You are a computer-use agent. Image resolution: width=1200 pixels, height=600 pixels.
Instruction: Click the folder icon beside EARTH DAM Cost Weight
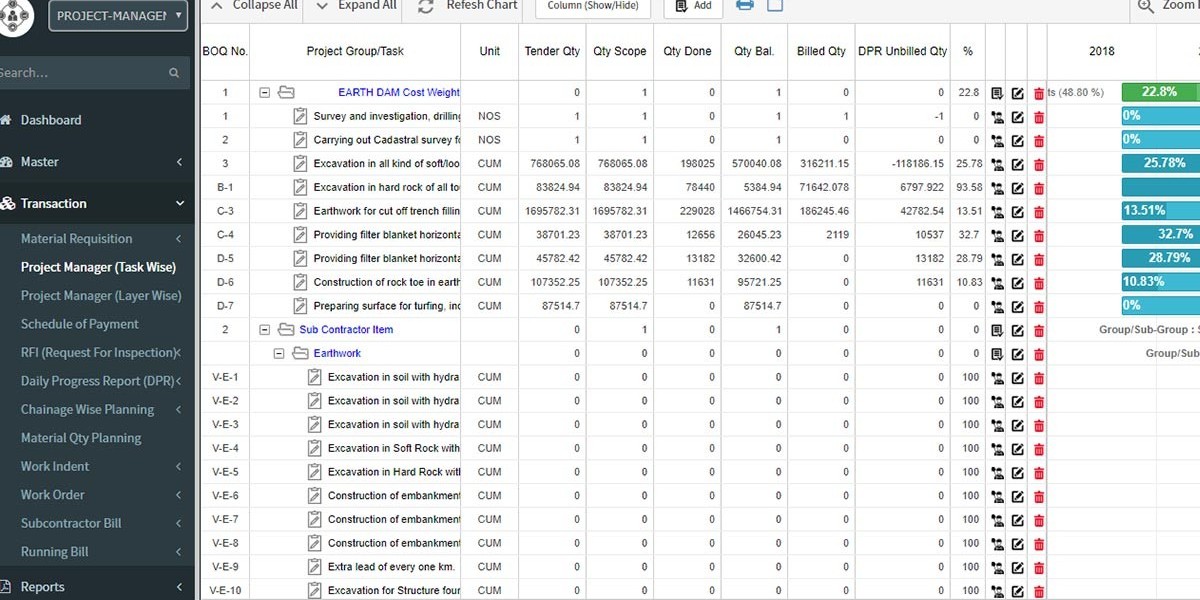(286, 92)
